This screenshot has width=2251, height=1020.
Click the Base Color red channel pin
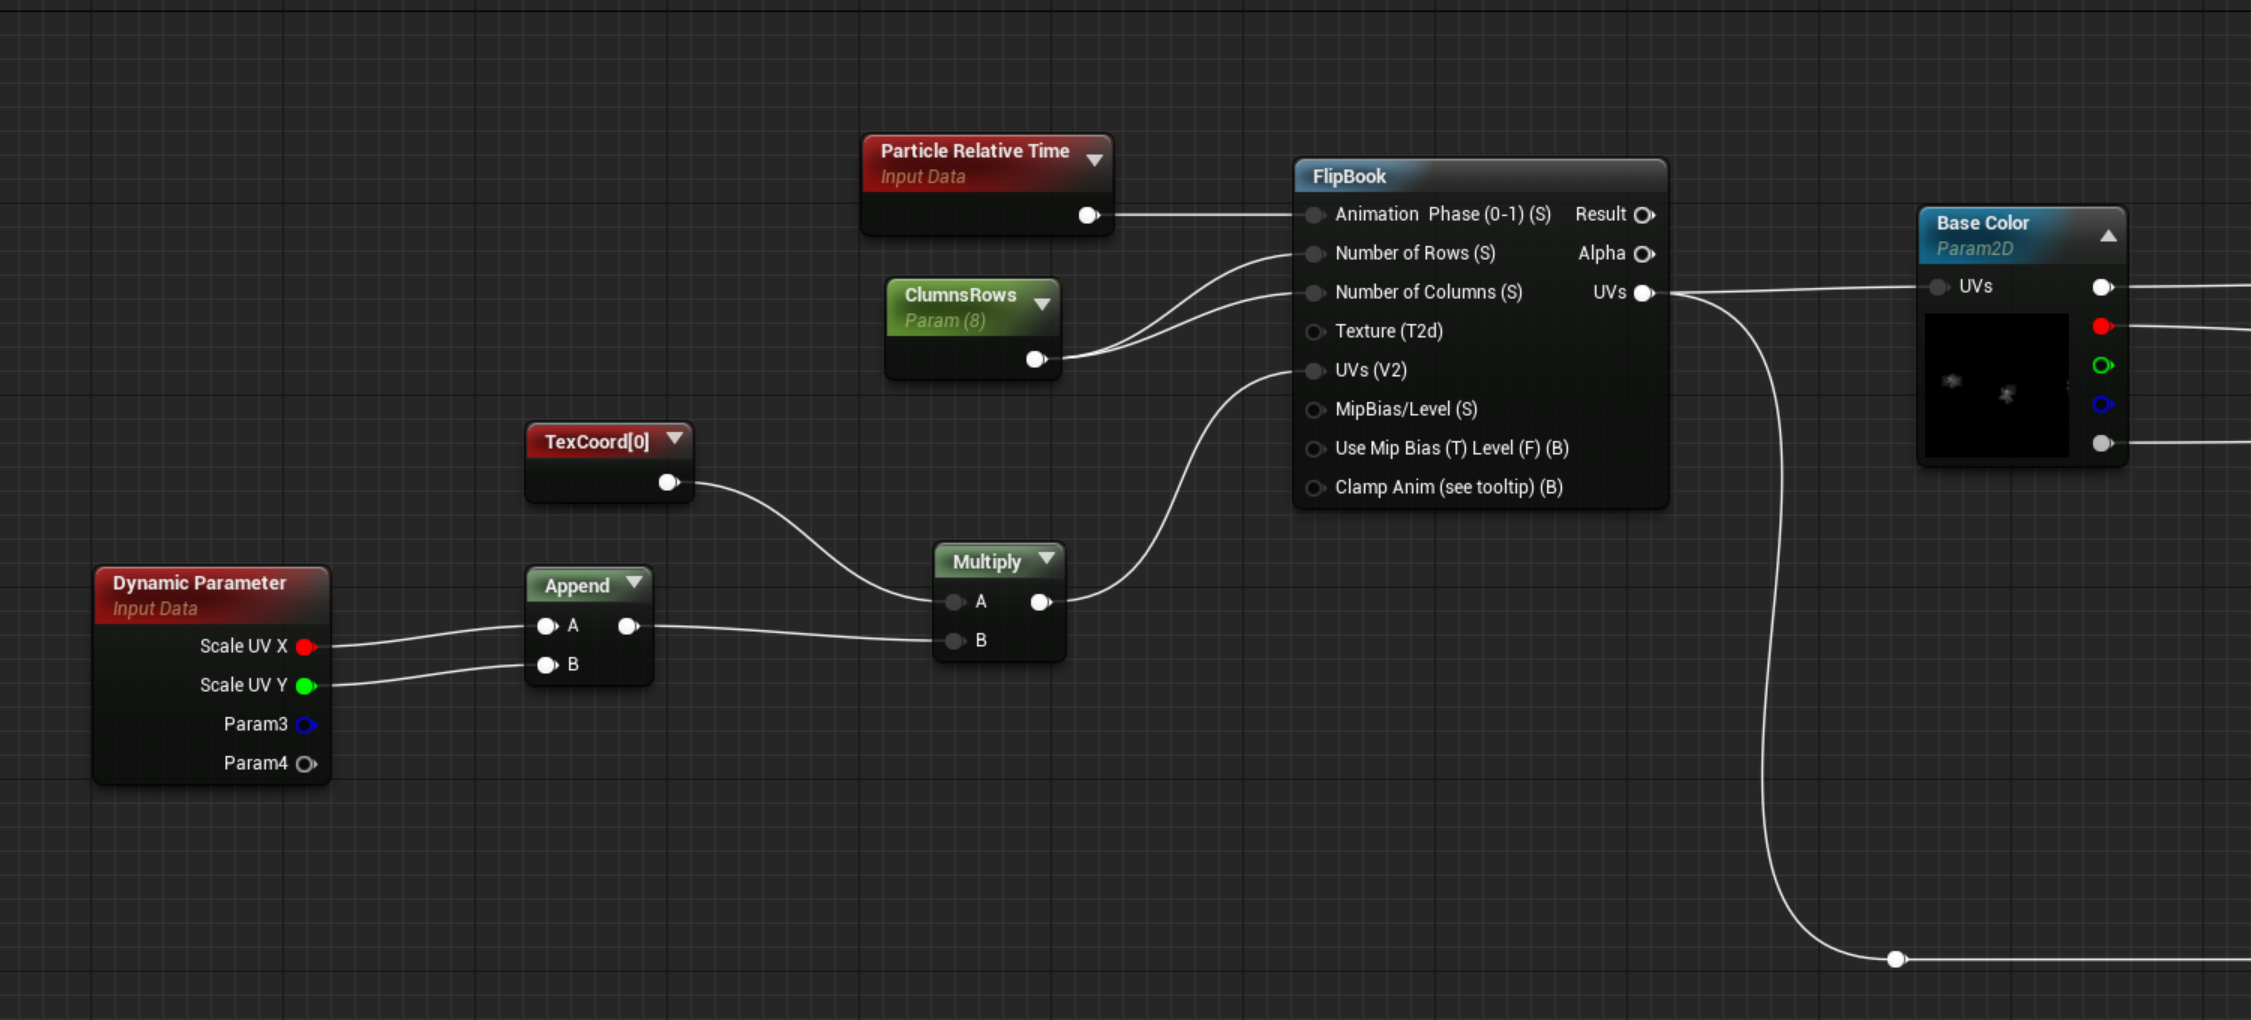(2102, 327)
